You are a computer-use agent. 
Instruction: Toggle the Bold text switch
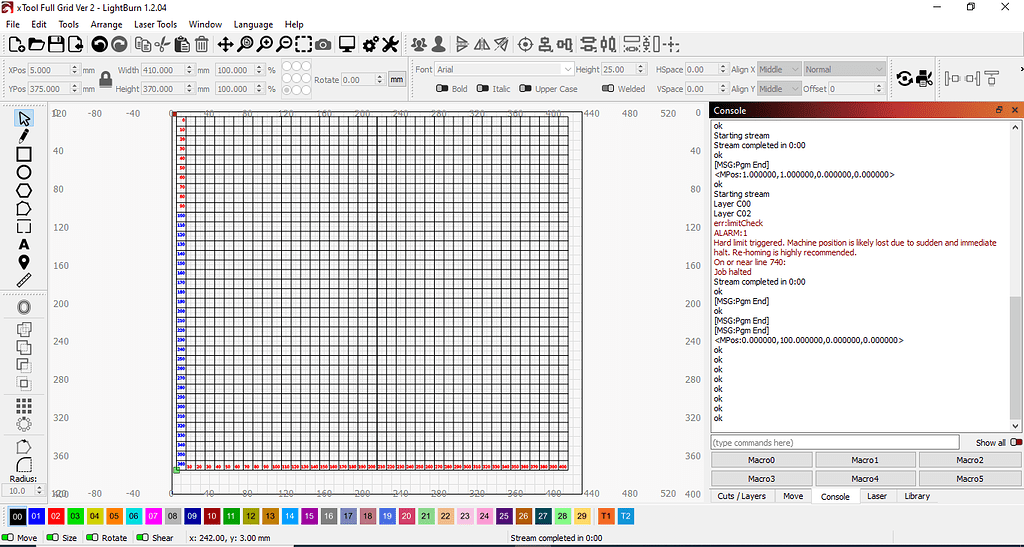pos(443,89)
